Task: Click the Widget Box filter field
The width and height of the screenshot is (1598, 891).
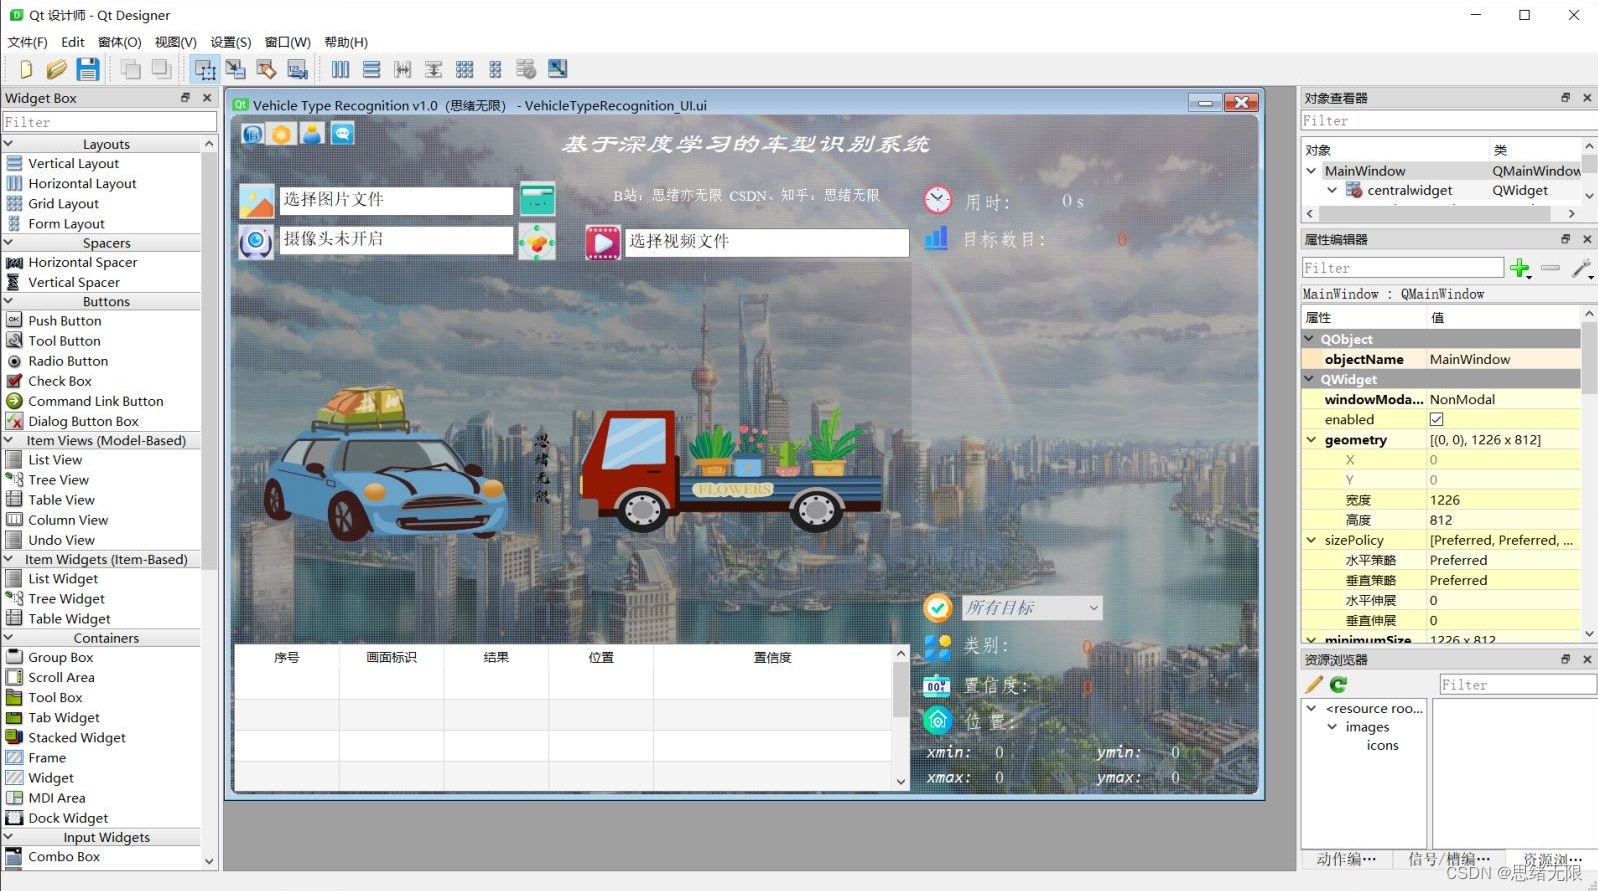Action: (109, 122)
